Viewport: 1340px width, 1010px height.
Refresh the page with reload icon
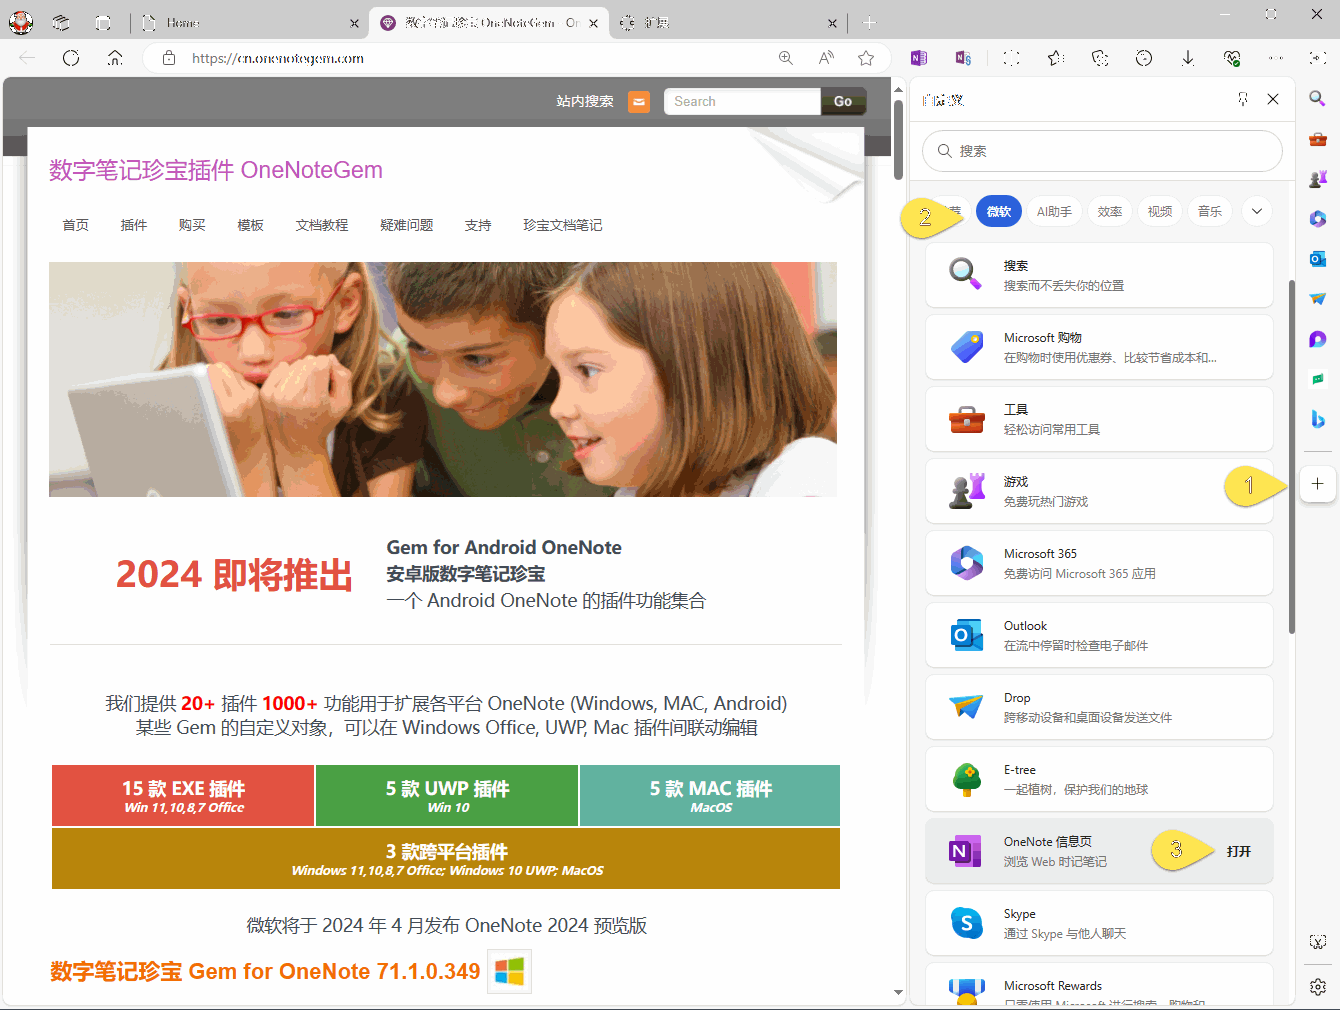click(x=71, y=58)
